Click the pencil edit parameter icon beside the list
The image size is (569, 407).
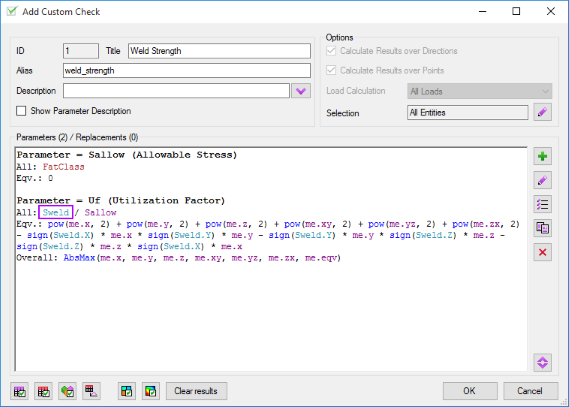pos(543,180)
